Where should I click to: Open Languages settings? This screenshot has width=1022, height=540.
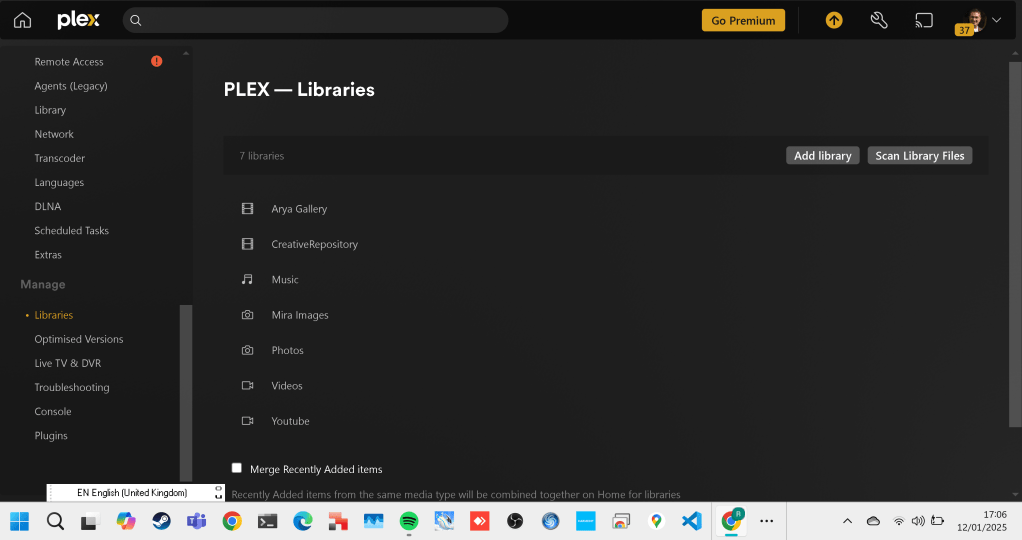click(59, 183)
